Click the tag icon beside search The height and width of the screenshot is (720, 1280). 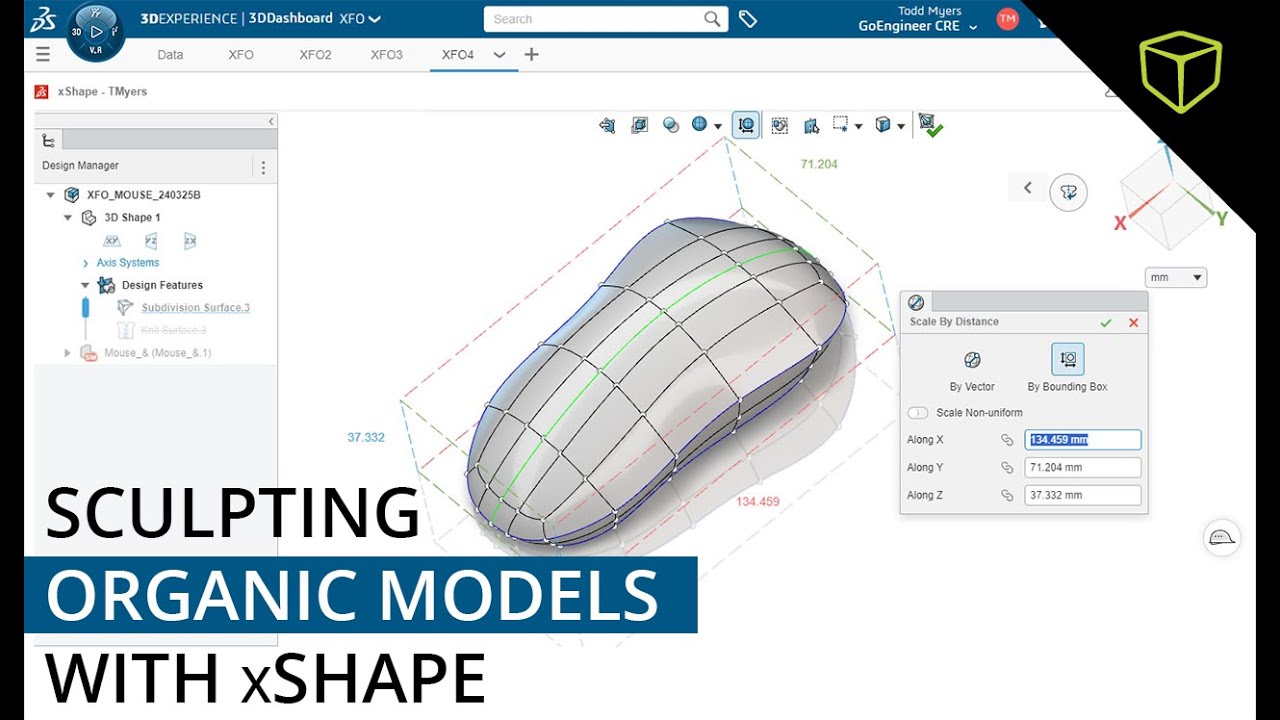[x=747, y=18]
